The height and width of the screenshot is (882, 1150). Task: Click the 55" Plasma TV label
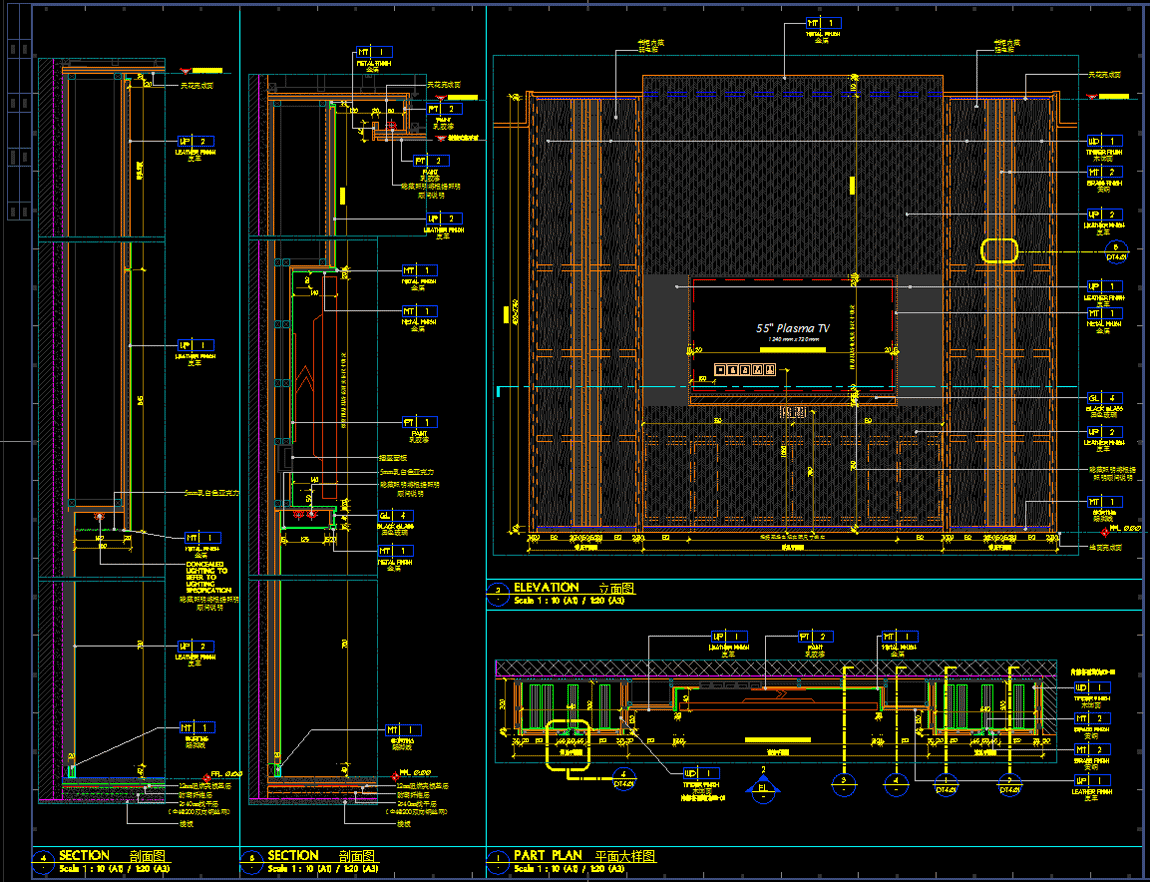click(x=792, y=328)
